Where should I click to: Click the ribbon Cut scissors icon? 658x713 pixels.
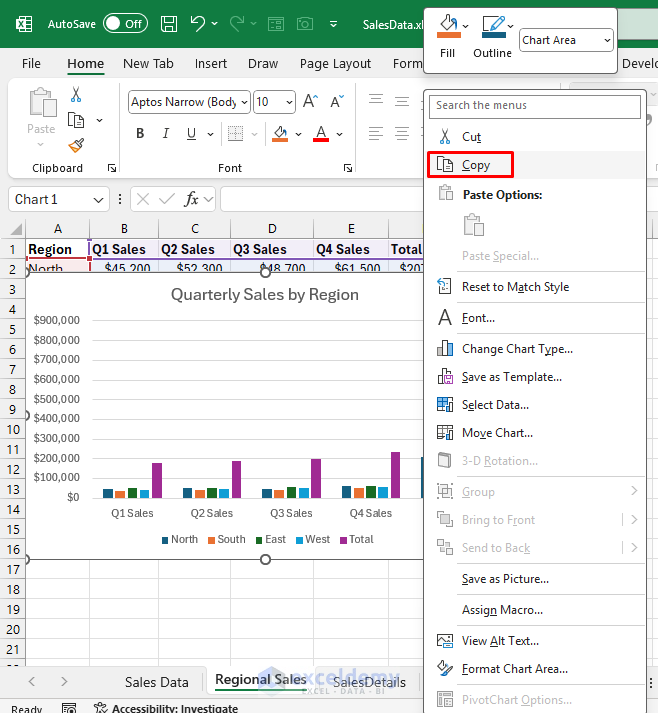pos(76,95)
